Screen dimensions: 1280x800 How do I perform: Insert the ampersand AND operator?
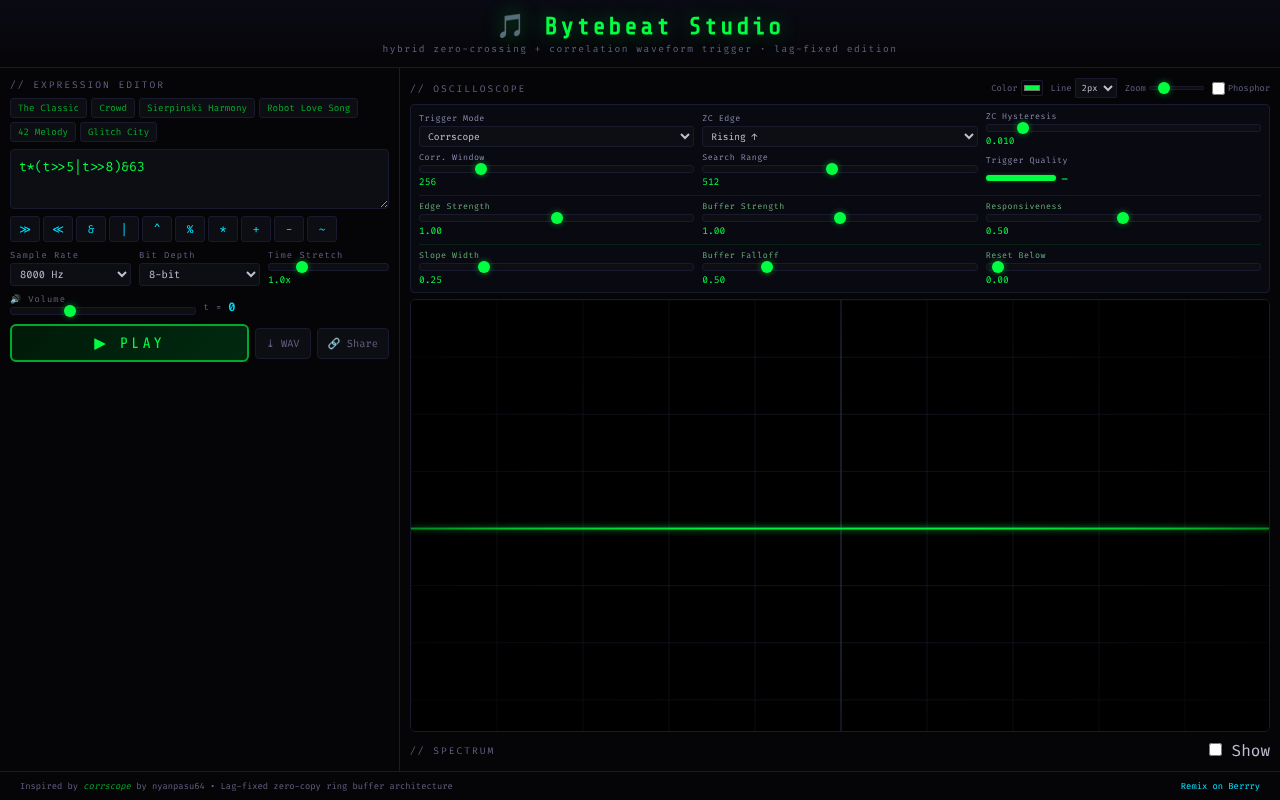point(91,229)
